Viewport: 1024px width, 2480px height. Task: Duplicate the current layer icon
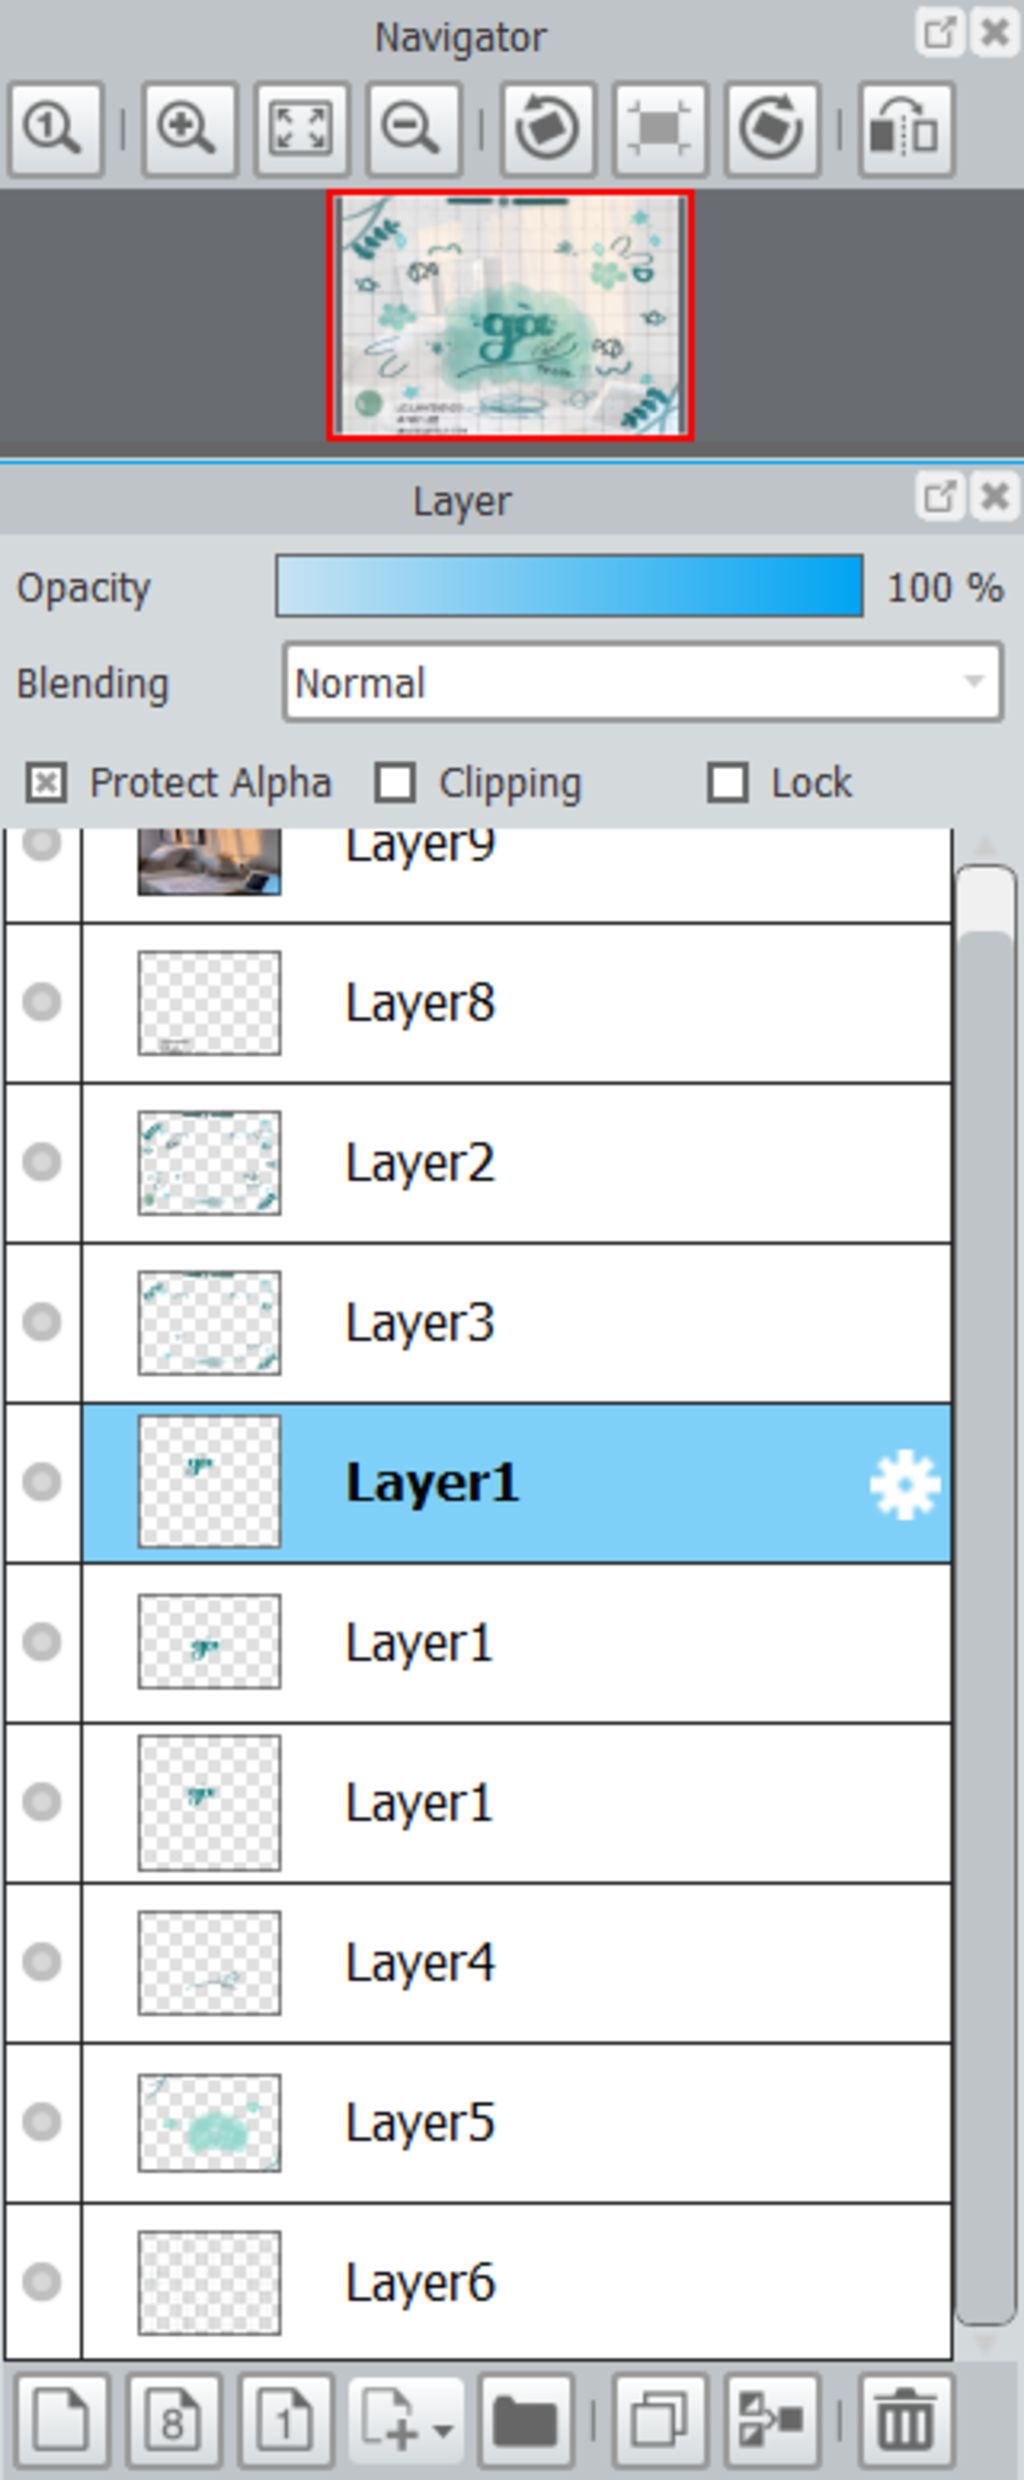click(659, 2420)
